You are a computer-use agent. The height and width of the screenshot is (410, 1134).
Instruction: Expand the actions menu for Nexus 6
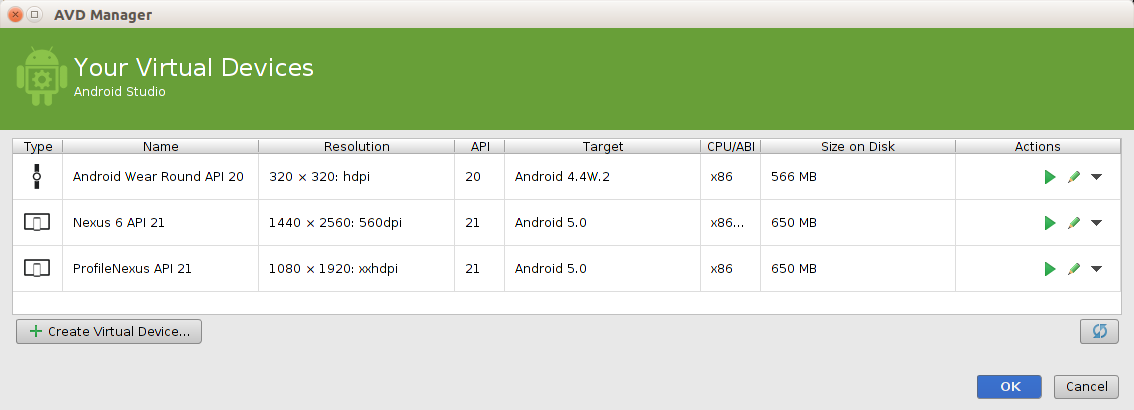tap(1097, 223)
